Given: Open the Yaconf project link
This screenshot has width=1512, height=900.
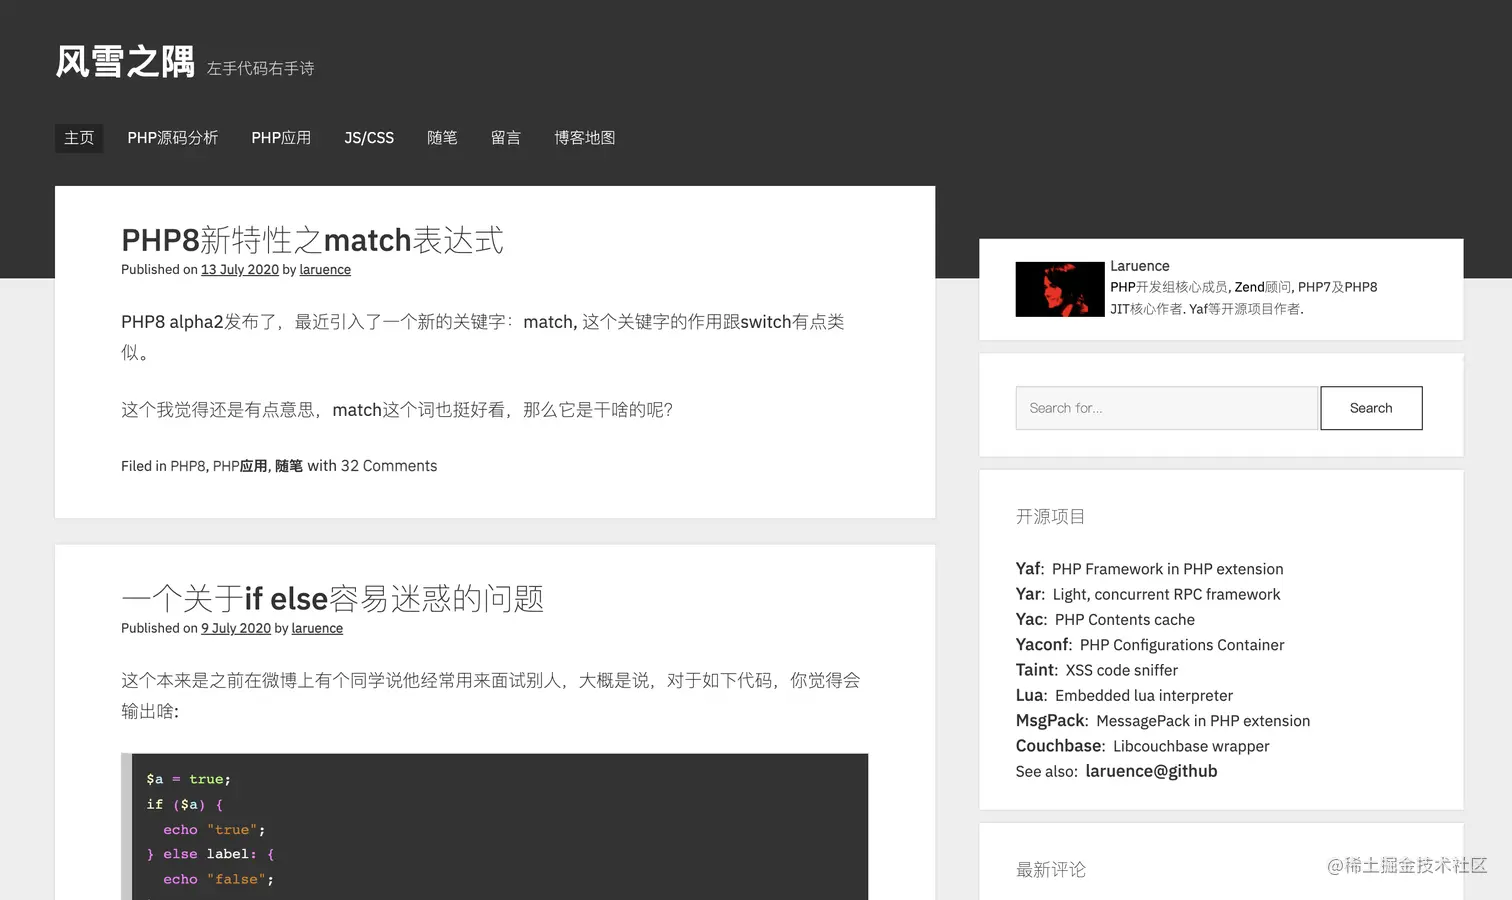Looking at the screenshot, I should [1042, 645].
